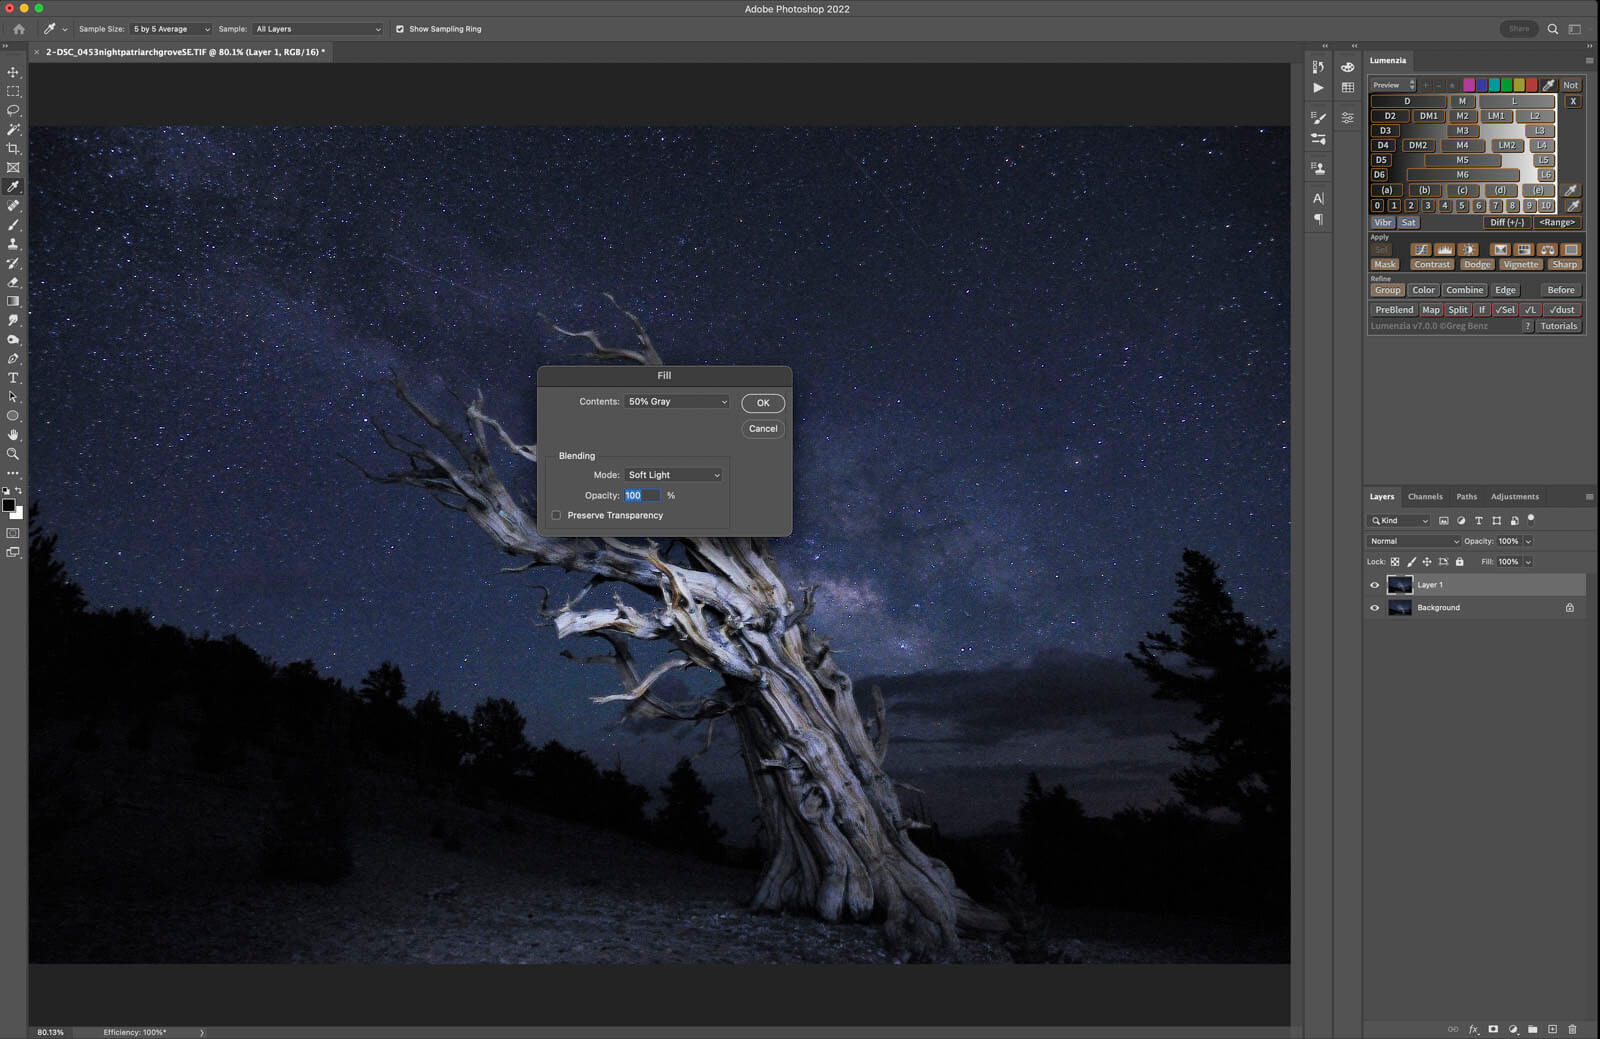
Task: Confirm the Fill dialog with OK
Action: tap(762, 403)
